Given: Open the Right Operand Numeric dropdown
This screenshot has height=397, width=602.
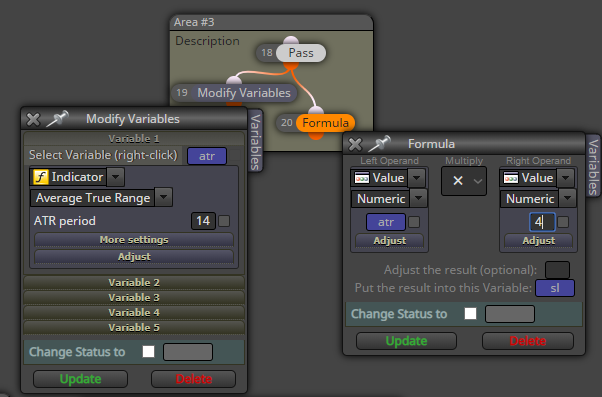Looking at the screenshot, I should (567, 198).
